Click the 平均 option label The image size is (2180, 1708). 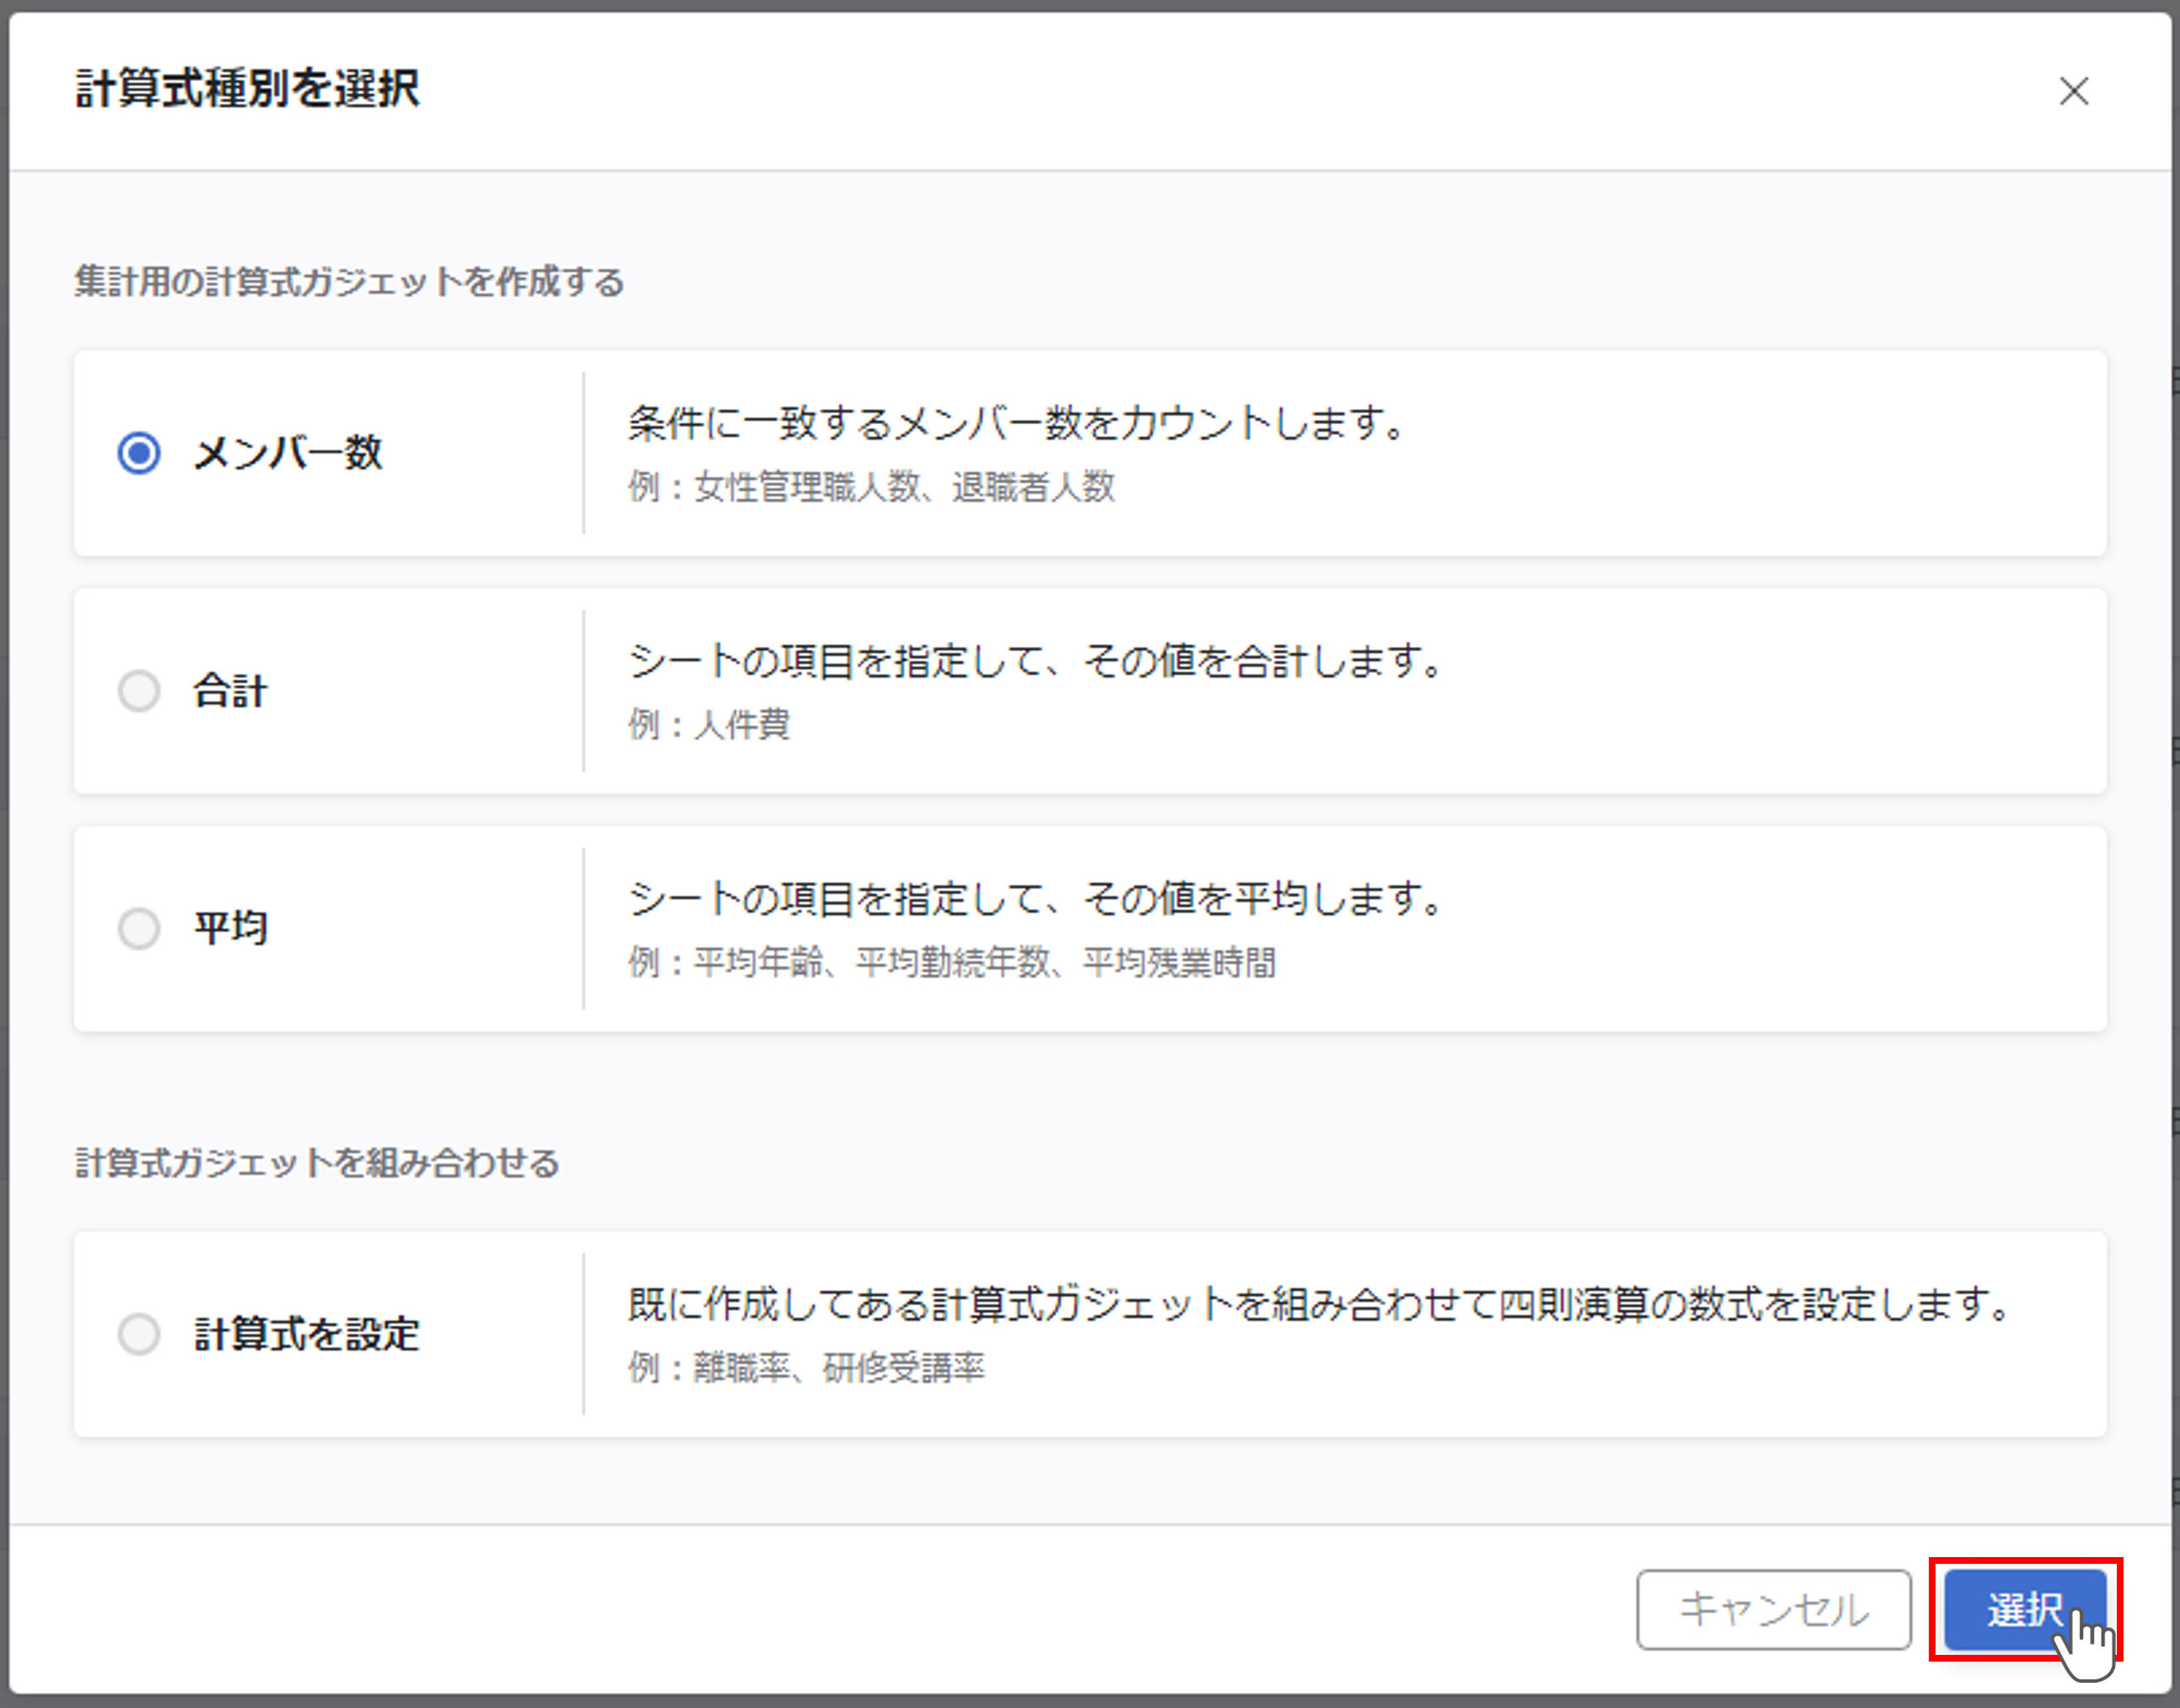click(x=230, y=928)
